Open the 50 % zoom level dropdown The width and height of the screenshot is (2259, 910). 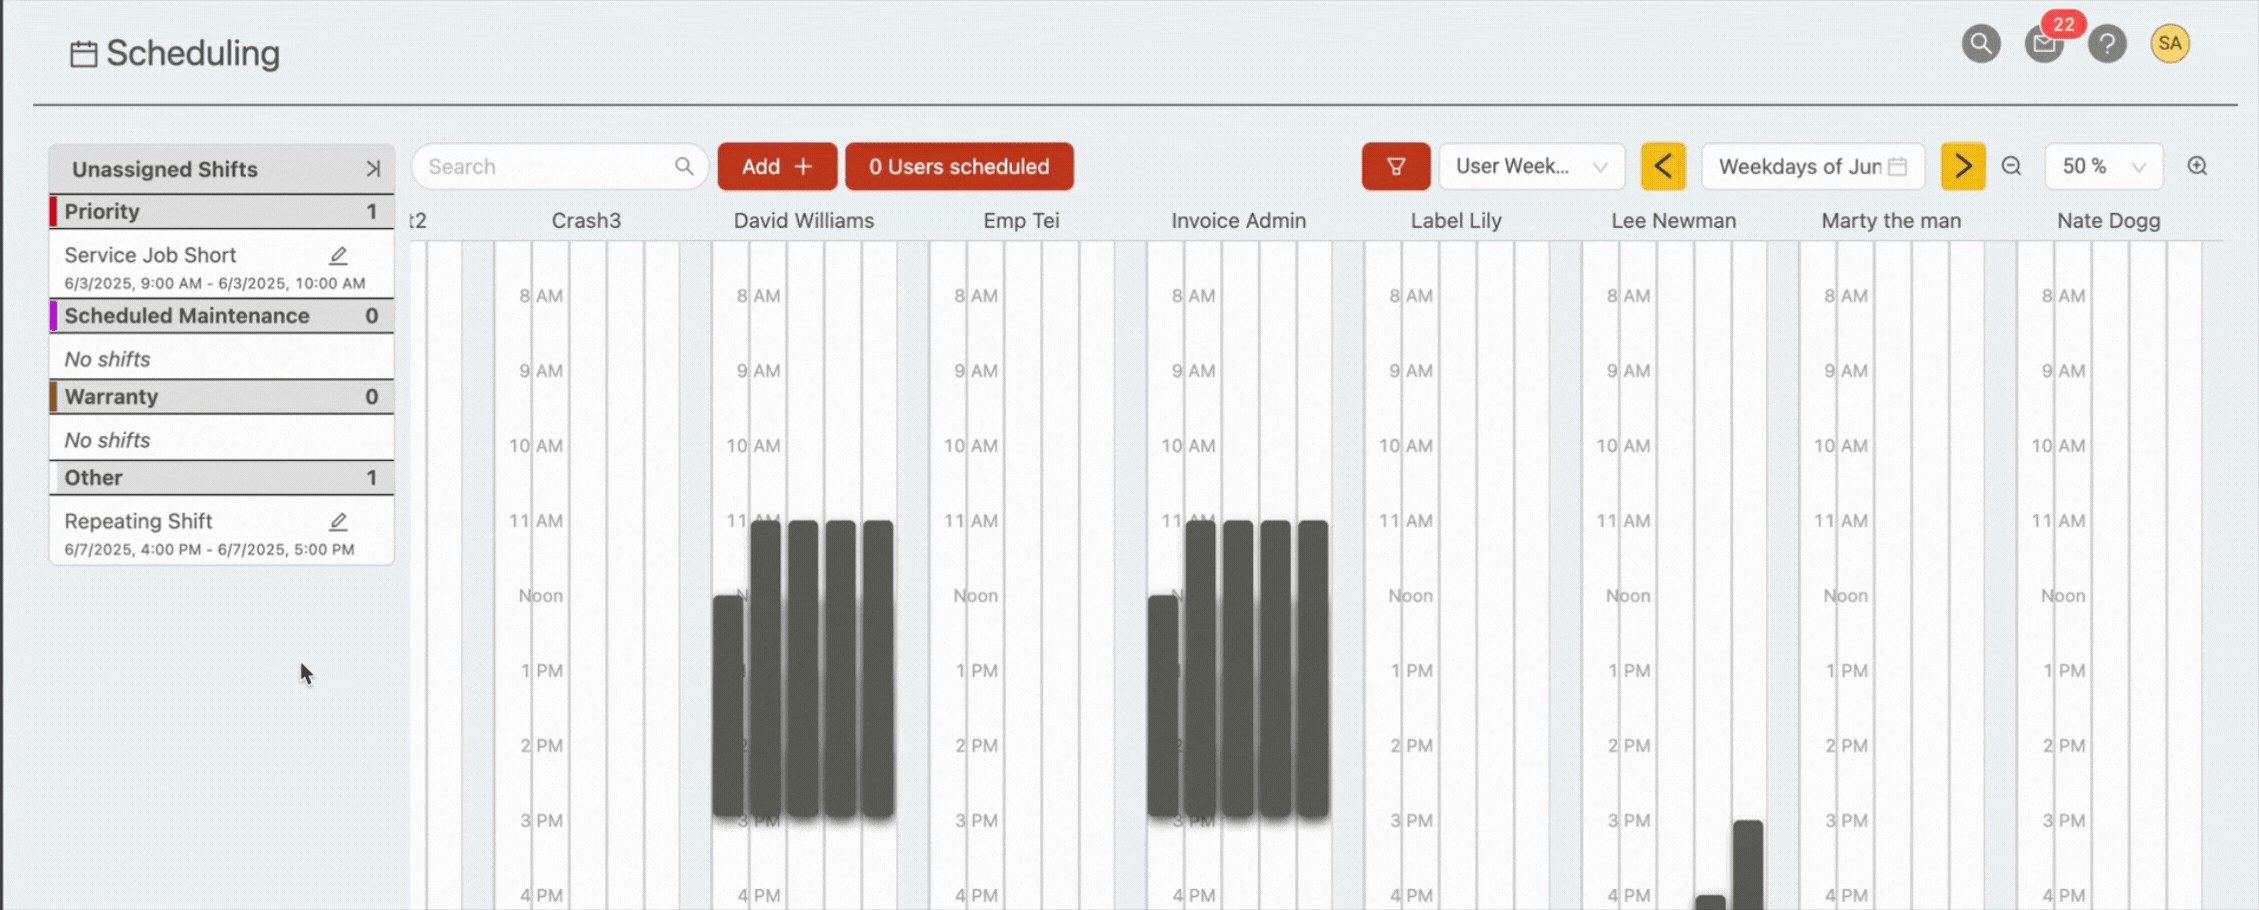2103,166
